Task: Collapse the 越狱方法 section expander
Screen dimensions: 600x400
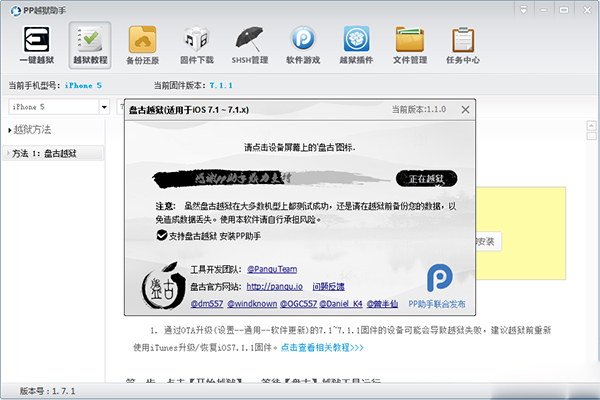Action: (9, 130)
